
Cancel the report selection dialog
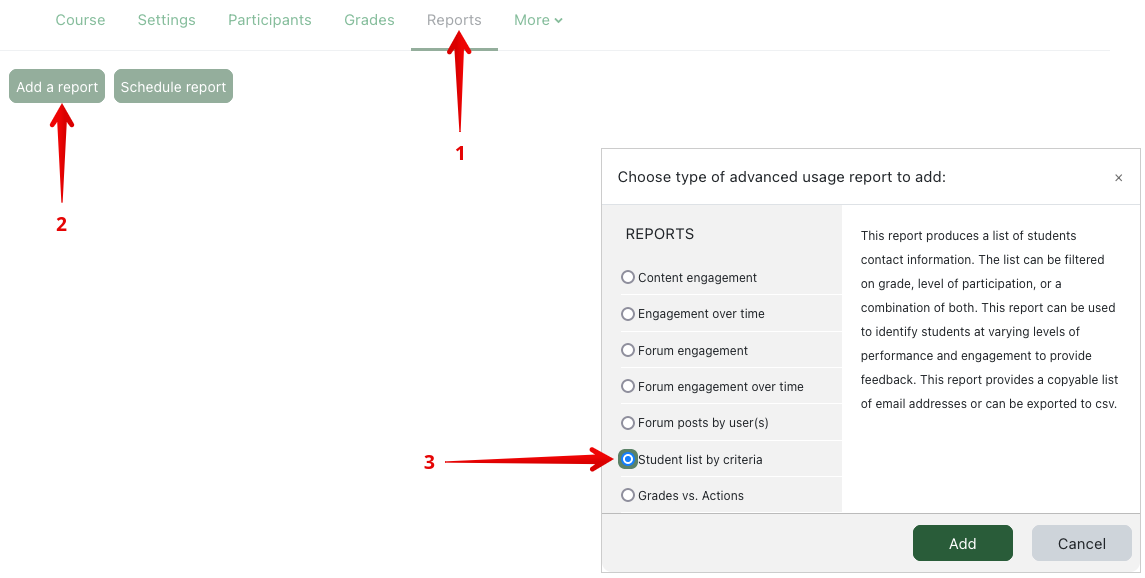1081,544
